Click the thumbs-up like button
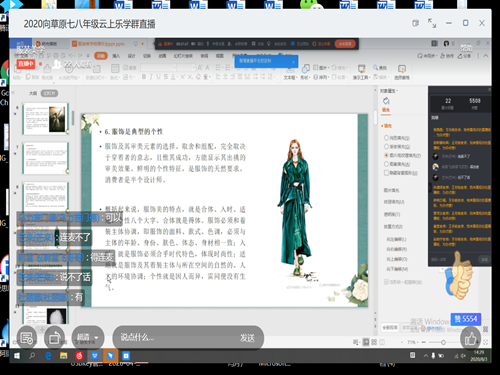 (x=470, y=339)
